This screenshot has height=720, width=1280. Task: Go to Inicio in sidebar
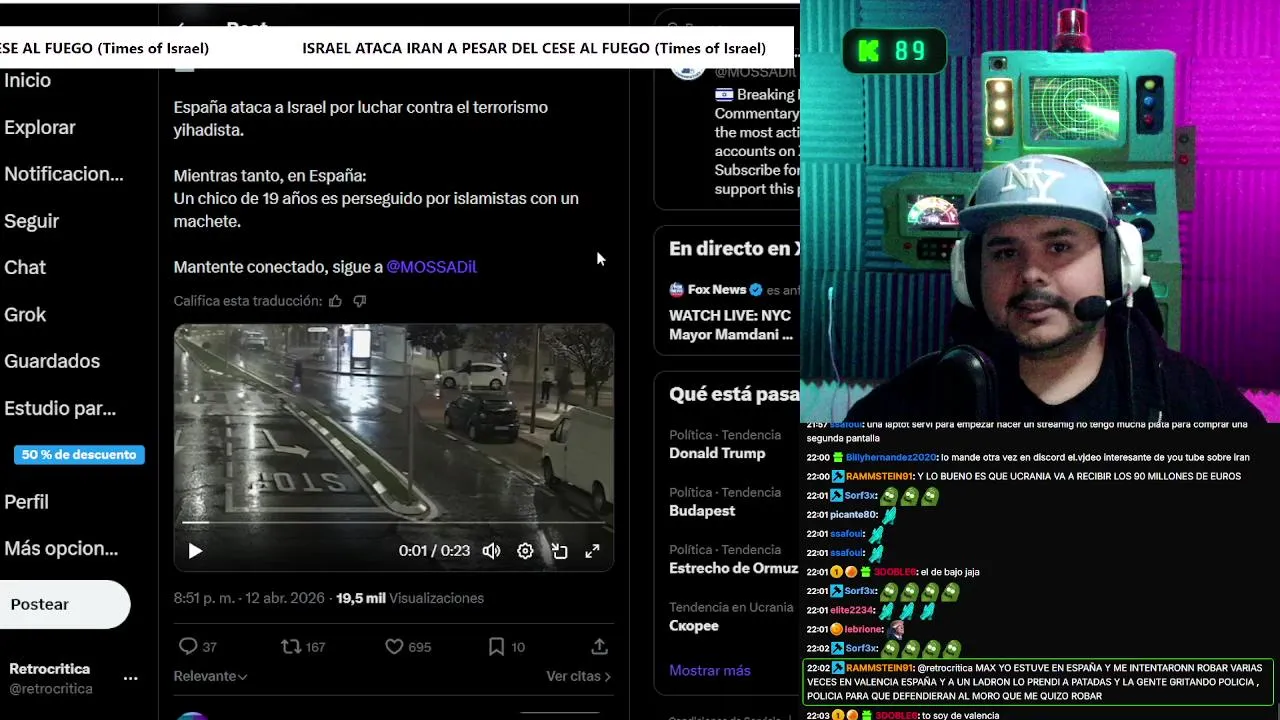click(x=27, y=80)
